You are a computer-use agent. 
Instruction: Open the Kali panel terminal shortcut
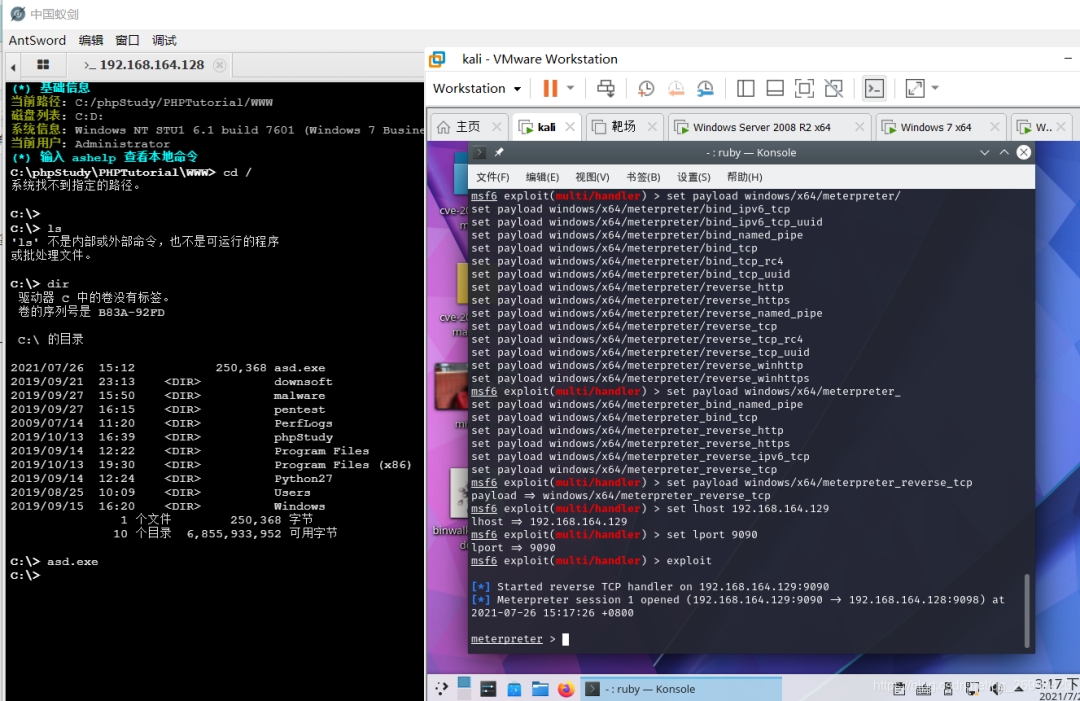click(488, 689)
